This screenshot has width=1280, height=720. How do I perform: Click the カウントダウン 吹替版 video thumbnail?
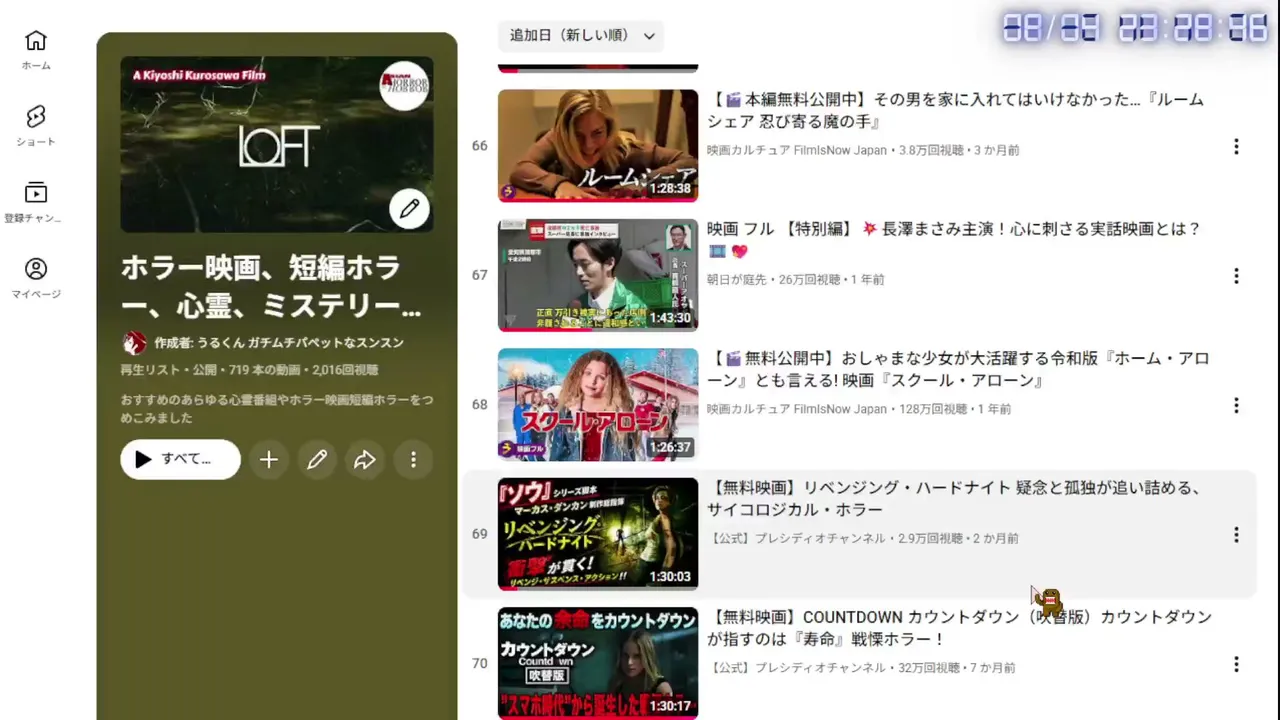598,663
